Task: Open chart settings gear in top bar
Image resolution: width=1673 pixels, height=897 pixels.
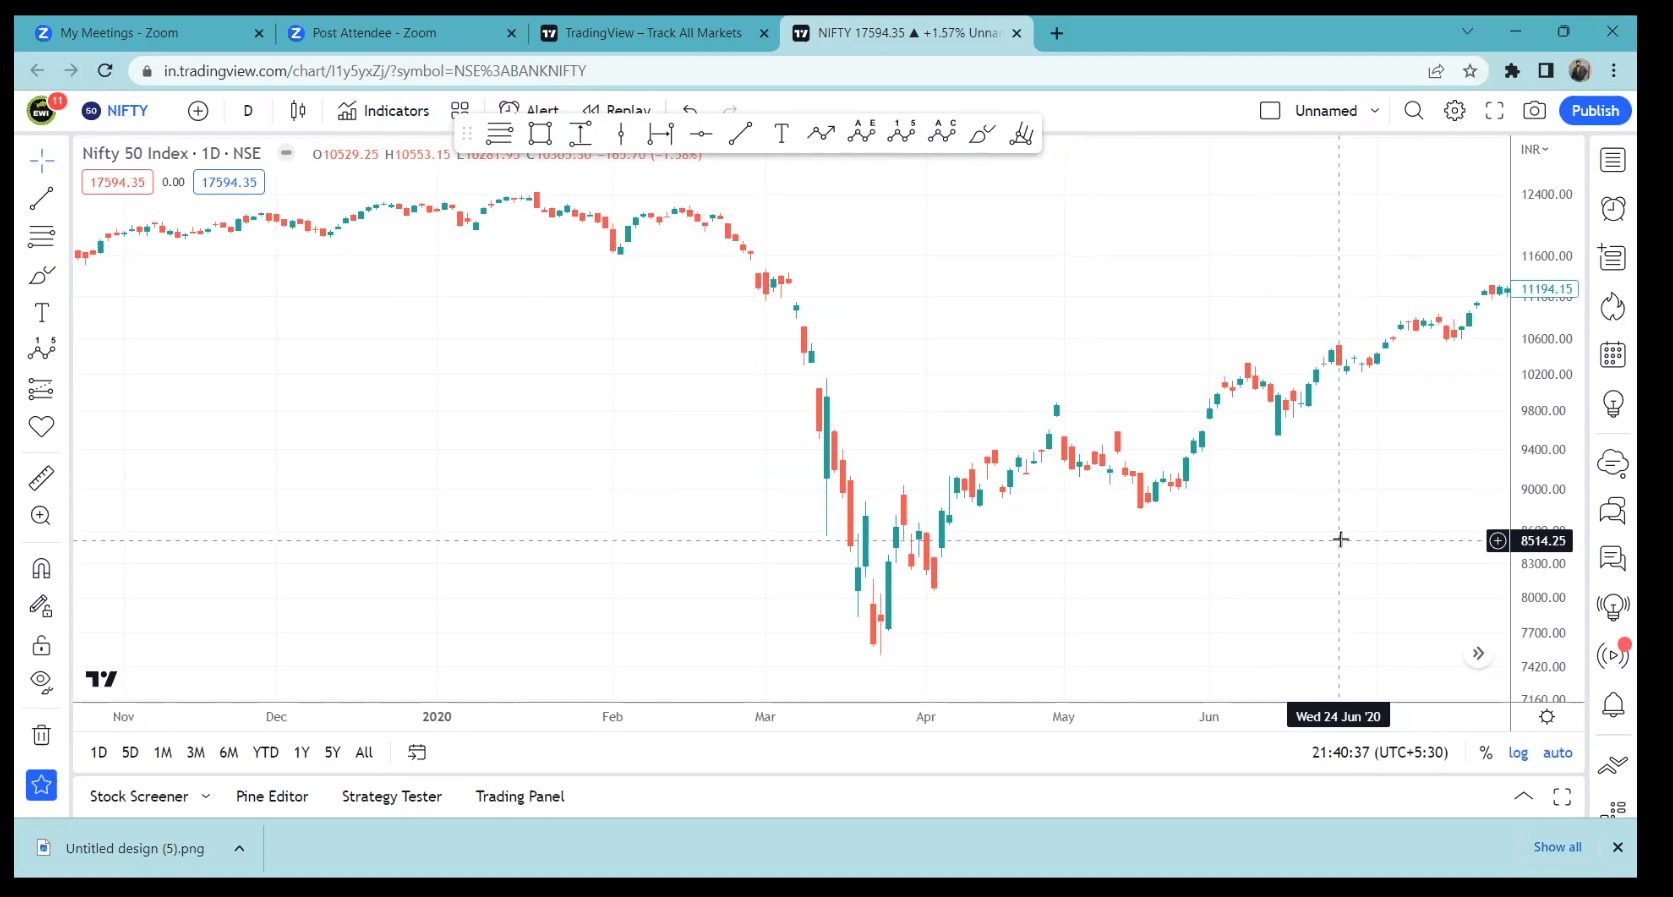Action: point(1455,111)
